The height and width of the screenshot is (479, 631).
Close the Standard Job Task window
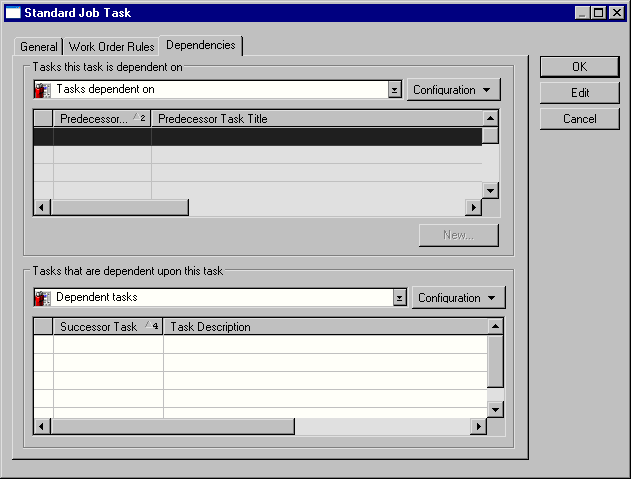click(x=617, y=13)
